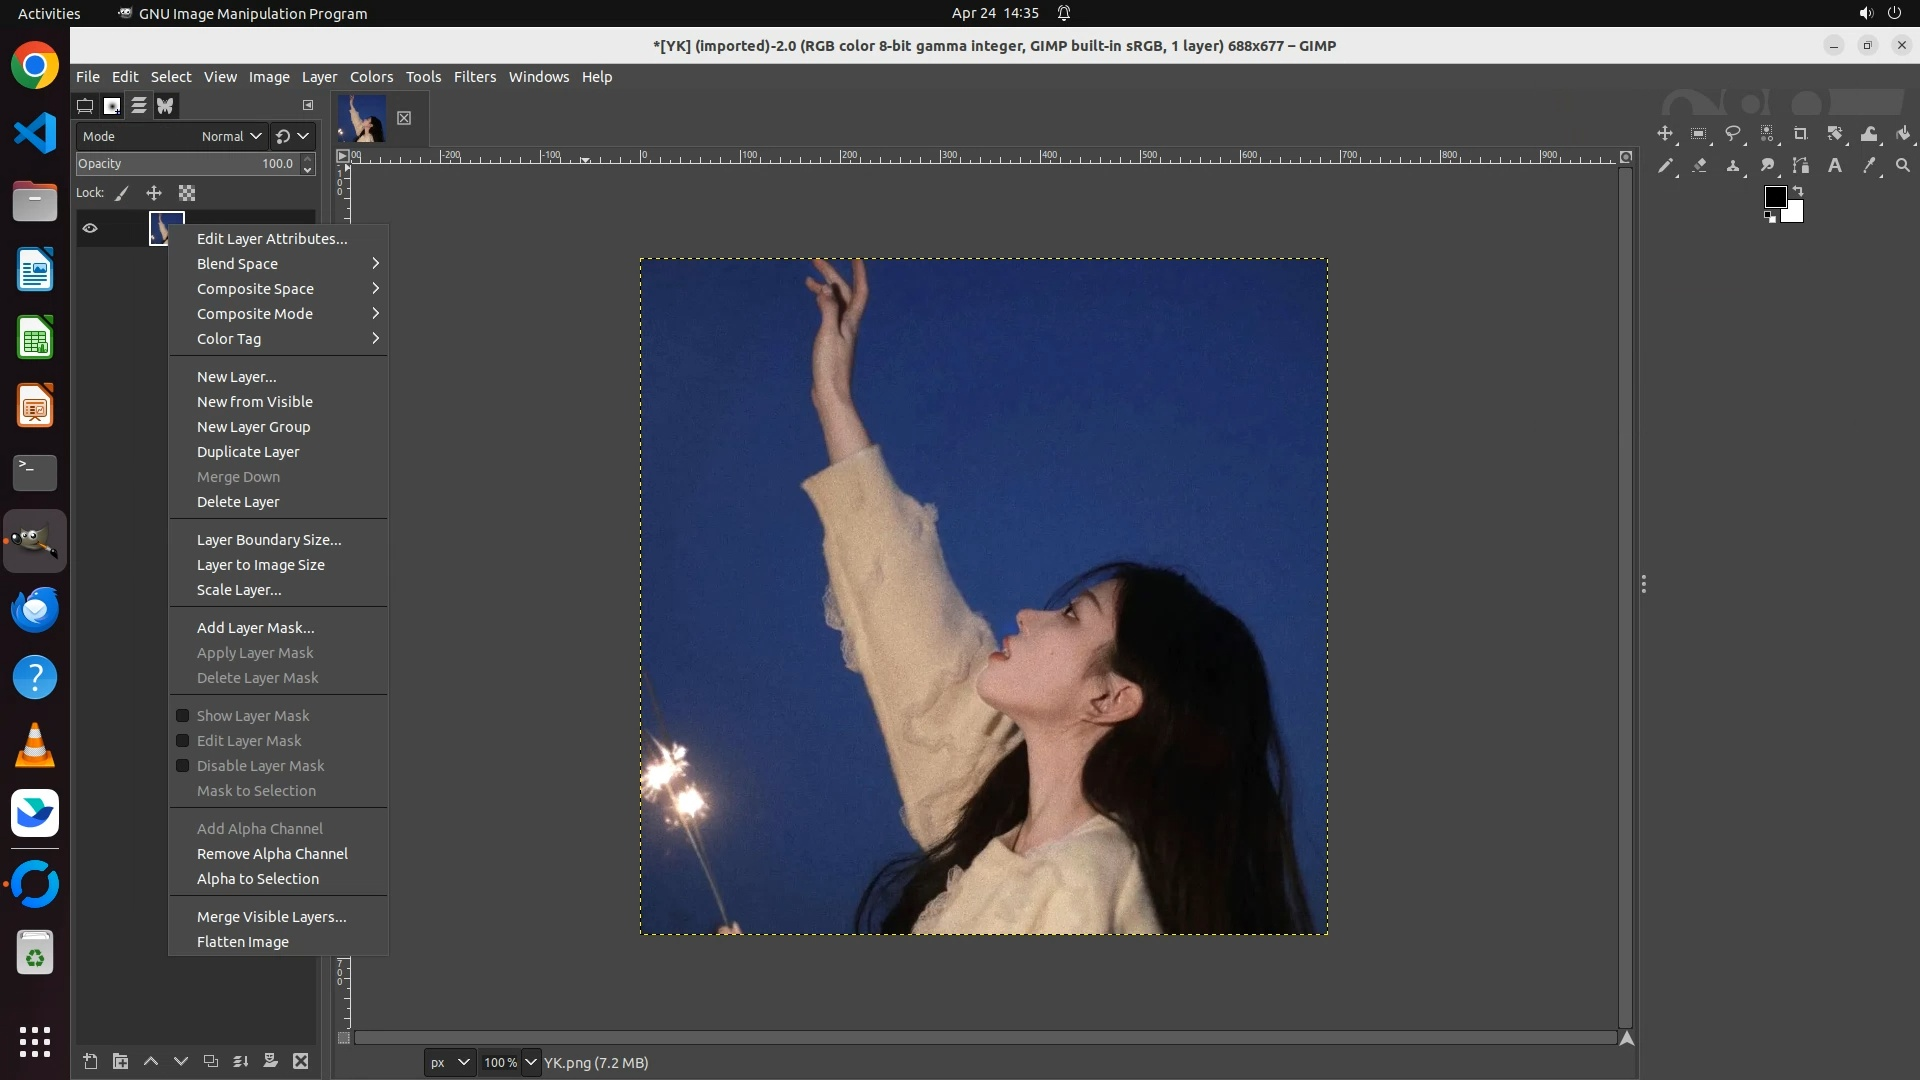Screen dimensions: 1920x1080
Task: Open the zoom percentage dropdown
Action: pos(531,1062)
